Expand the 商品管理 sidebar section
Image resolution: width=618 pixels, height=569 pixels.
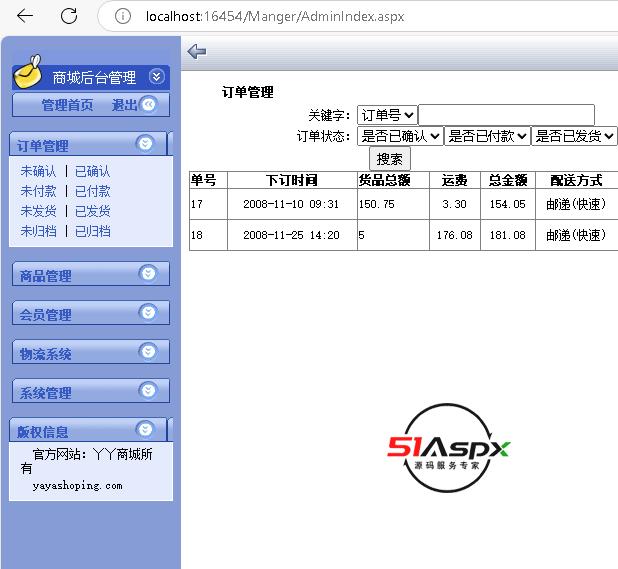[148, 273]
